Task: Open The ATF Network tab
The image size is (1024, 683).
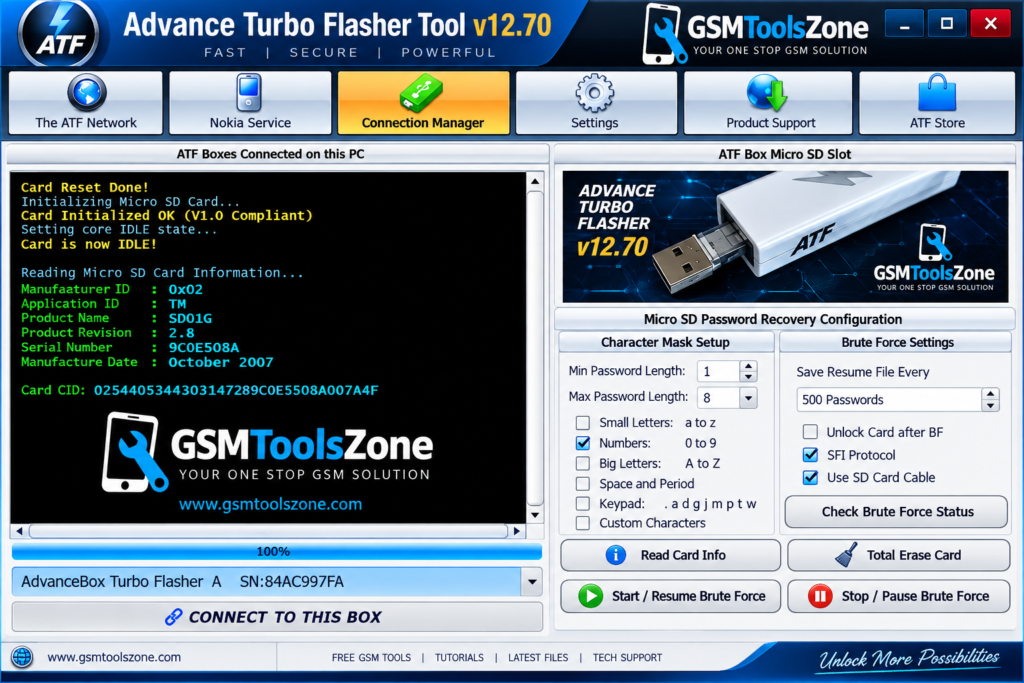Action: 86,103
